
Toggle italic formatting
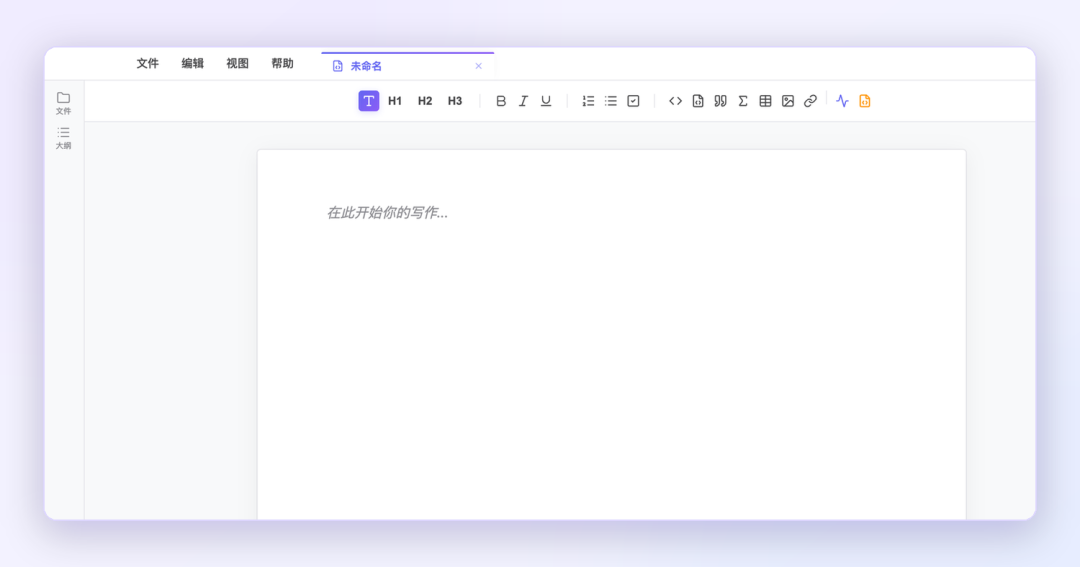pyautogui.click(x=523, y=101)
